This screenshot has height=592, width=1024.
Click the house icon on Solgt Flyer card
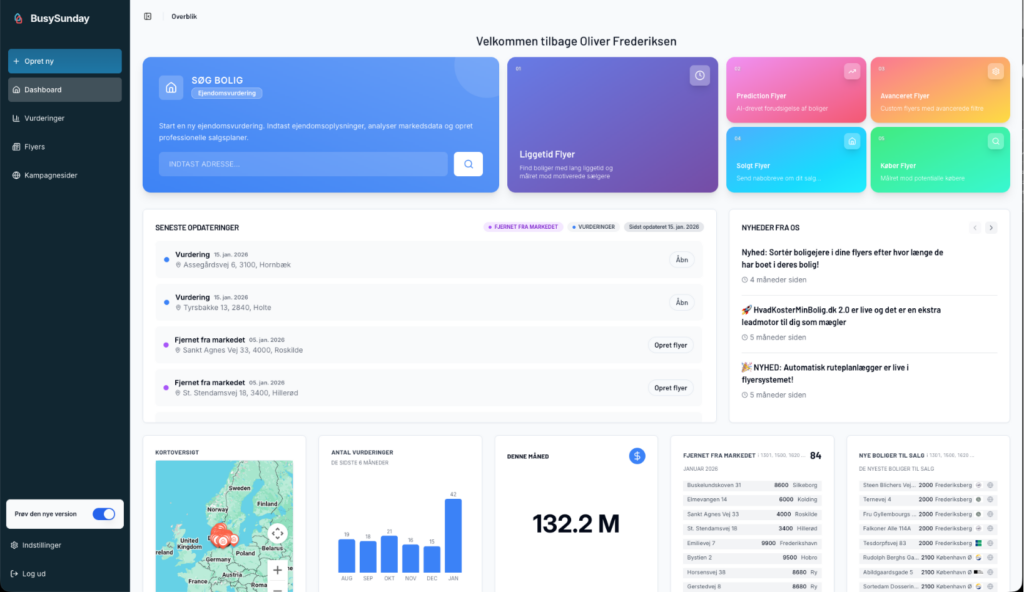coord(851,141)
